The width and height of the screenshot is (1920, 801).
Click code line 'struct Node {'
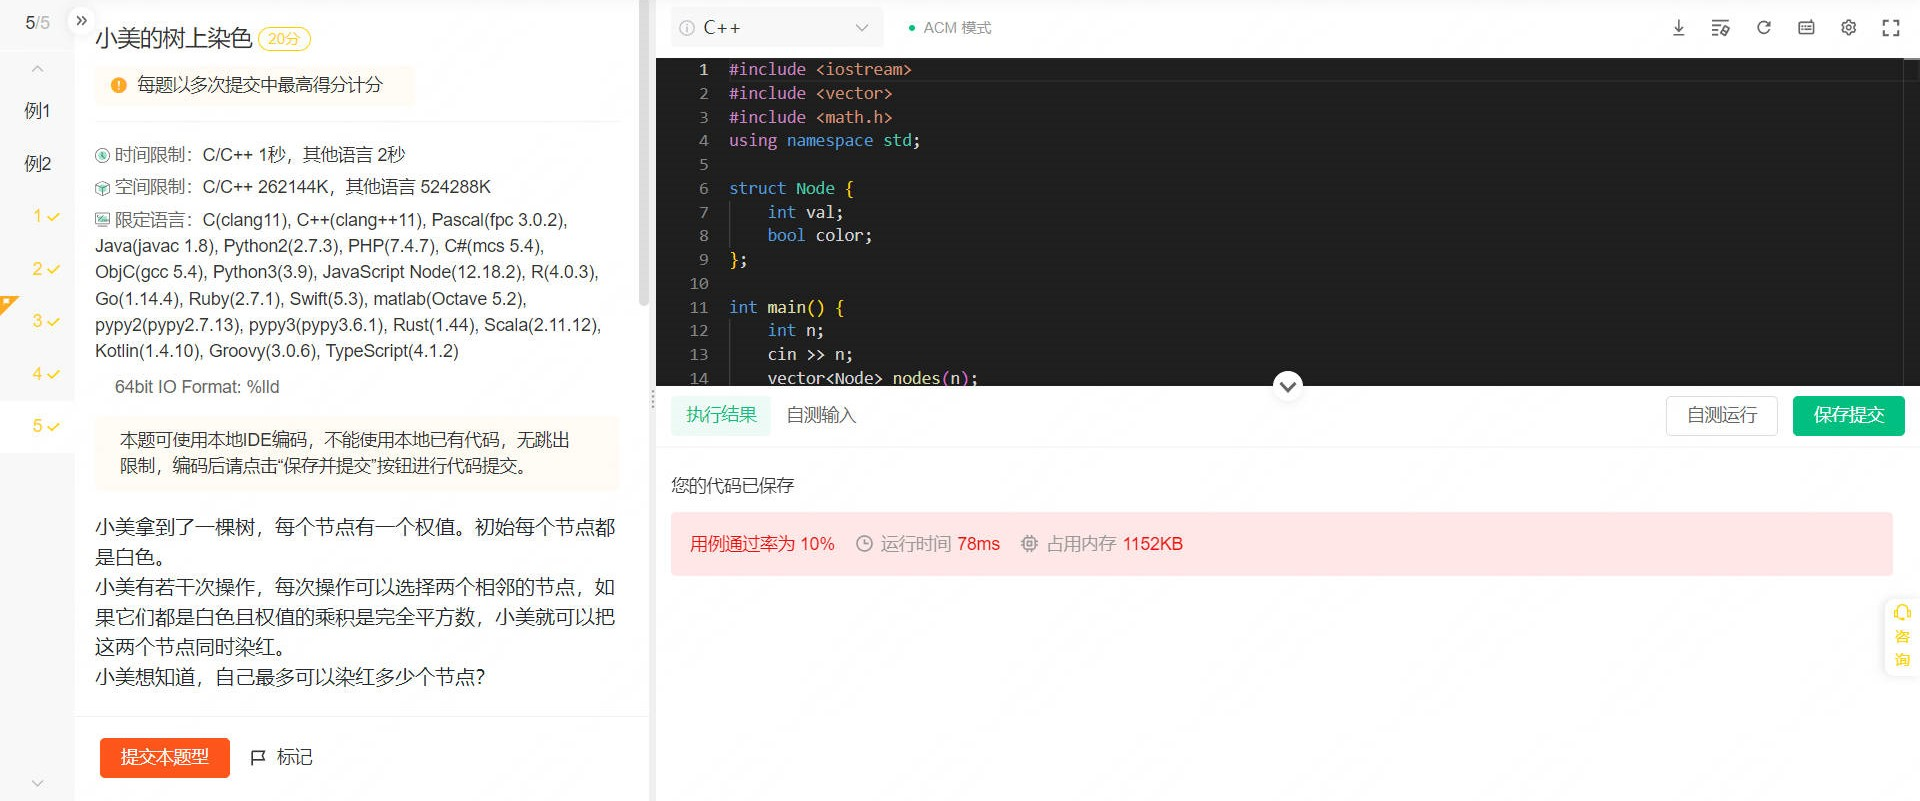[x=791, y=188]
